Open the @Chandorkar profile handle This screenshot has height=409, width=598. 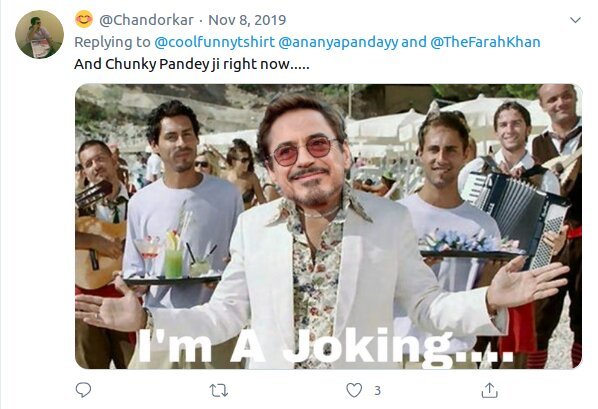pyautogui.click(x=146, y=20)
